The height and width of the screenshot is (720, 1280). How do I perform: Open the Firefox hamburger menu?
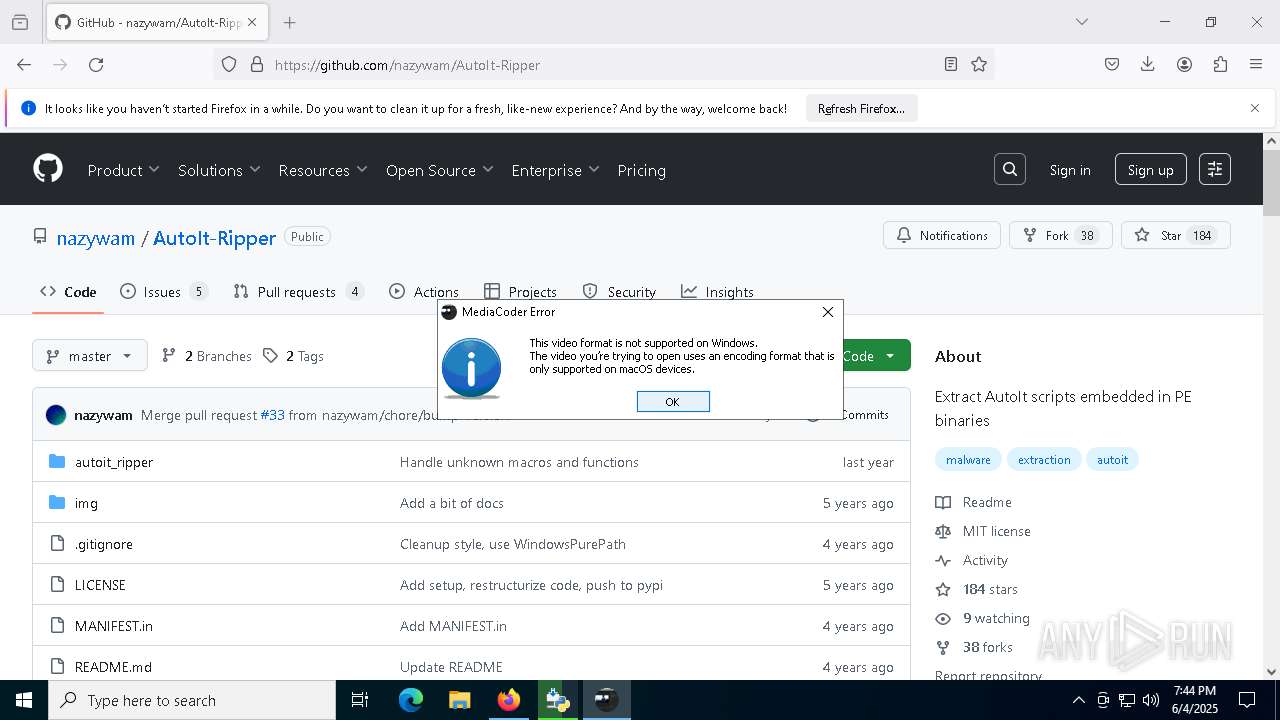point(1256,64)
